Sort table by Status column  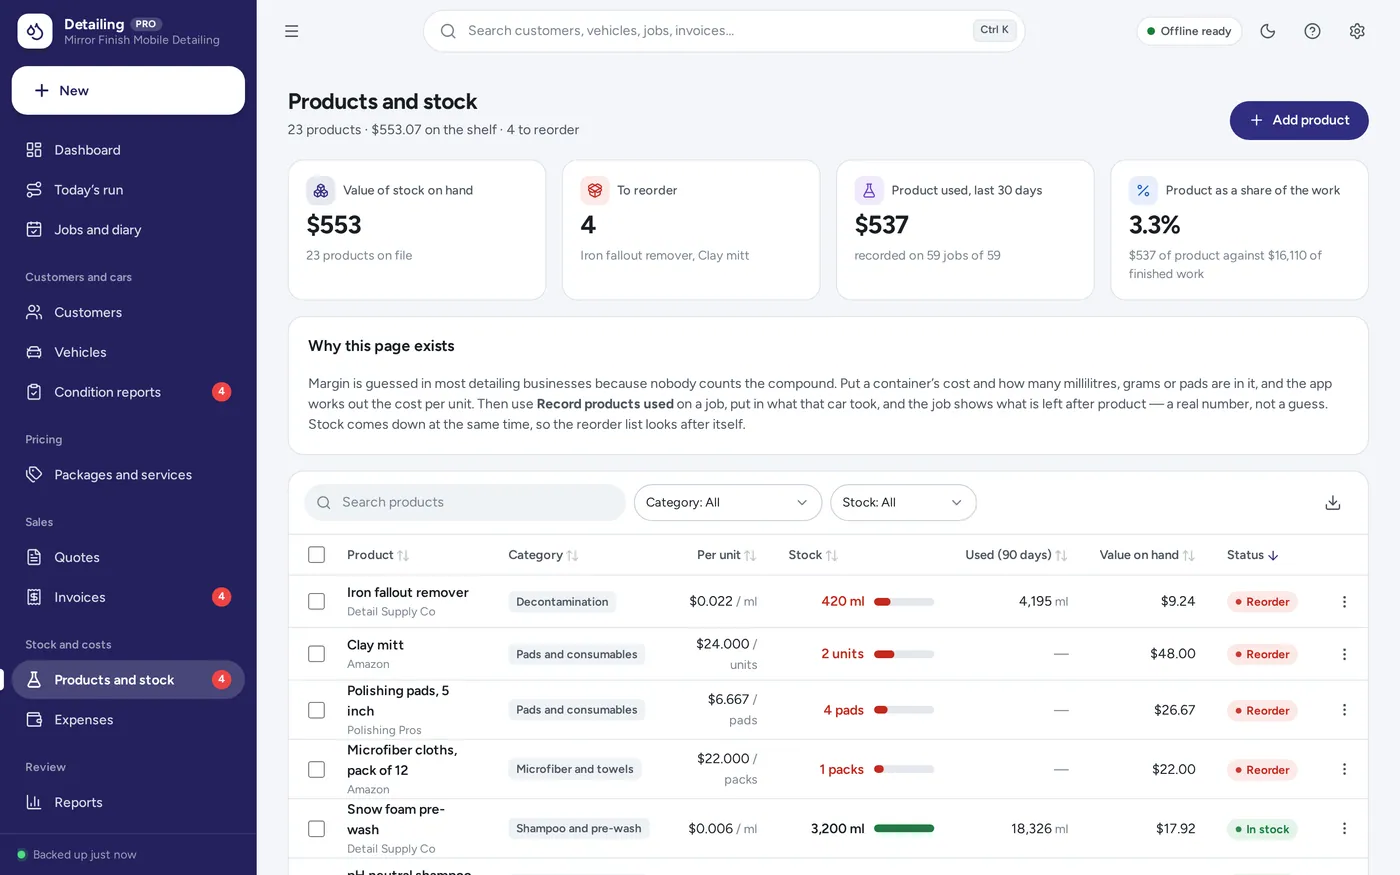tap(1252, 555)
